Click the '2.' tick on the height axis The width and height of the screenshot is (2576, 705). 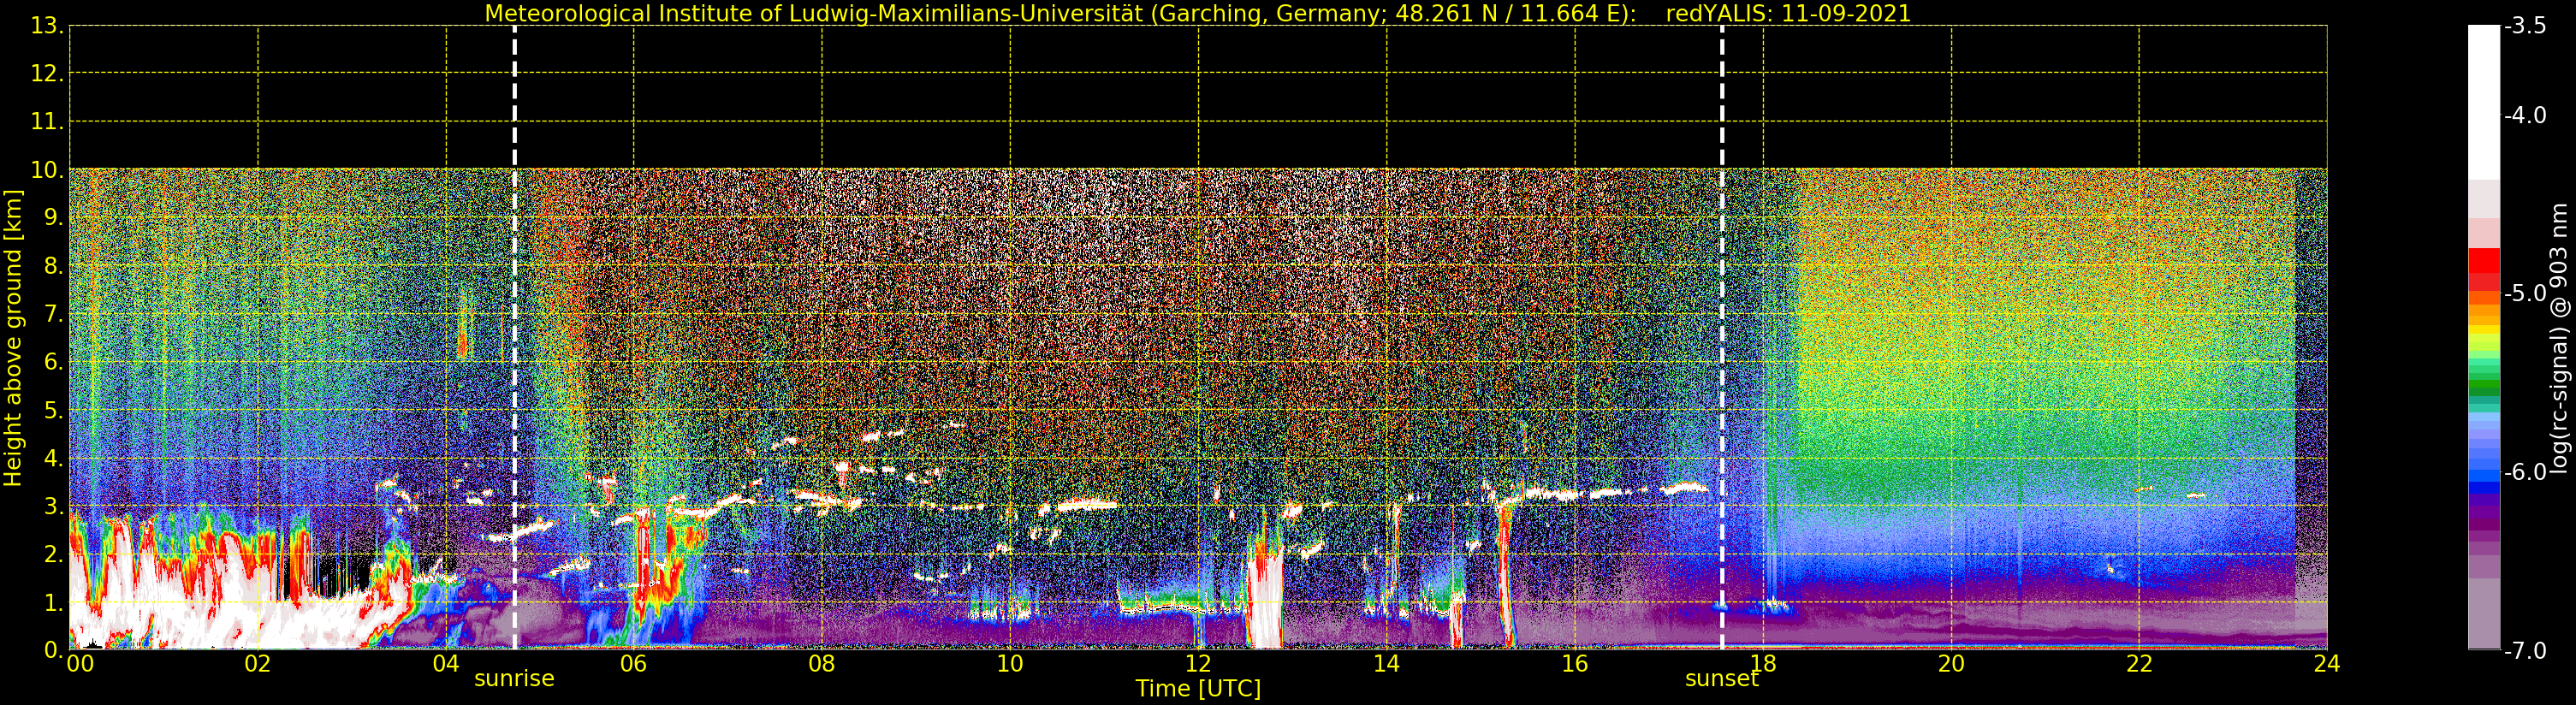(54, 554)
